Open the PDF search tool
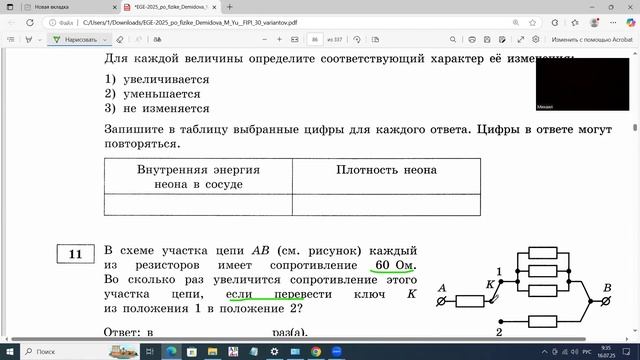 pos(453,40)
